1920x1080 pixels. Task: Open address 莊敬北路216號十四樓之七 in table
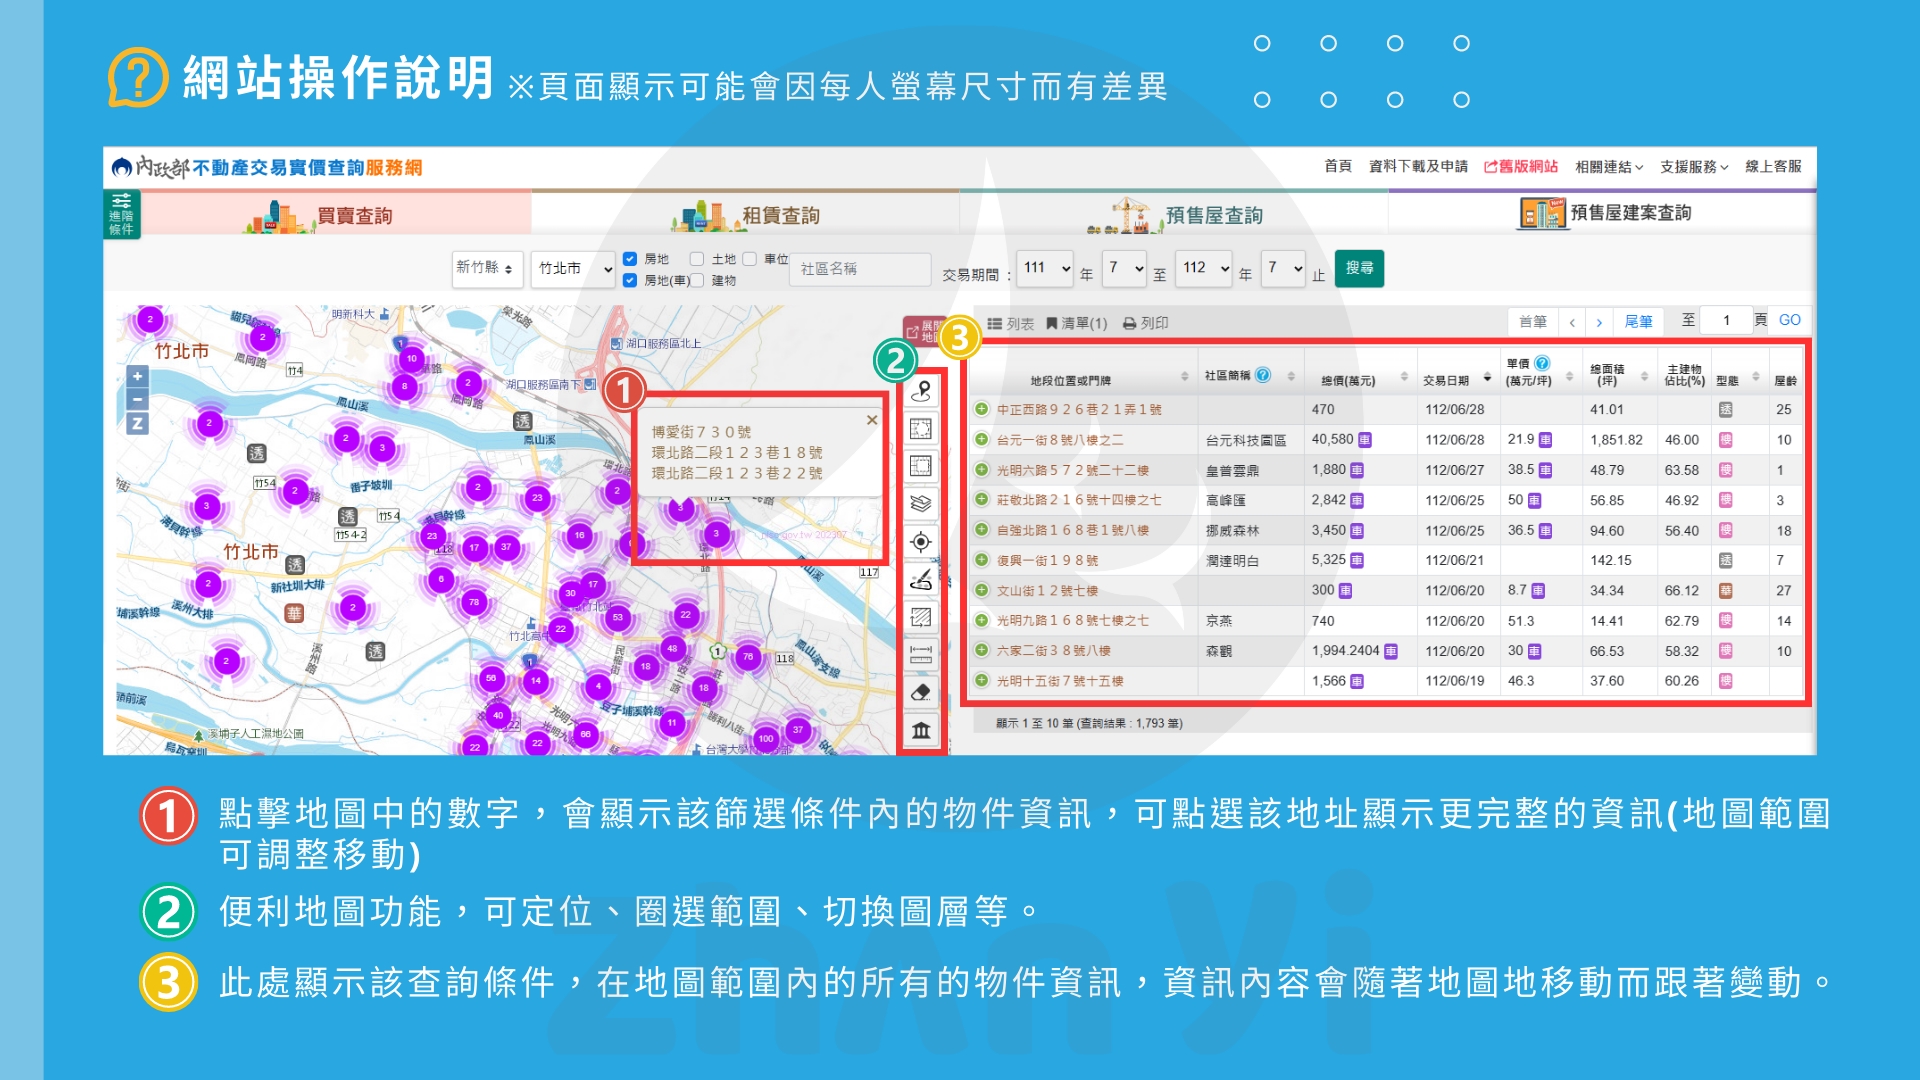coord(1079,500)
